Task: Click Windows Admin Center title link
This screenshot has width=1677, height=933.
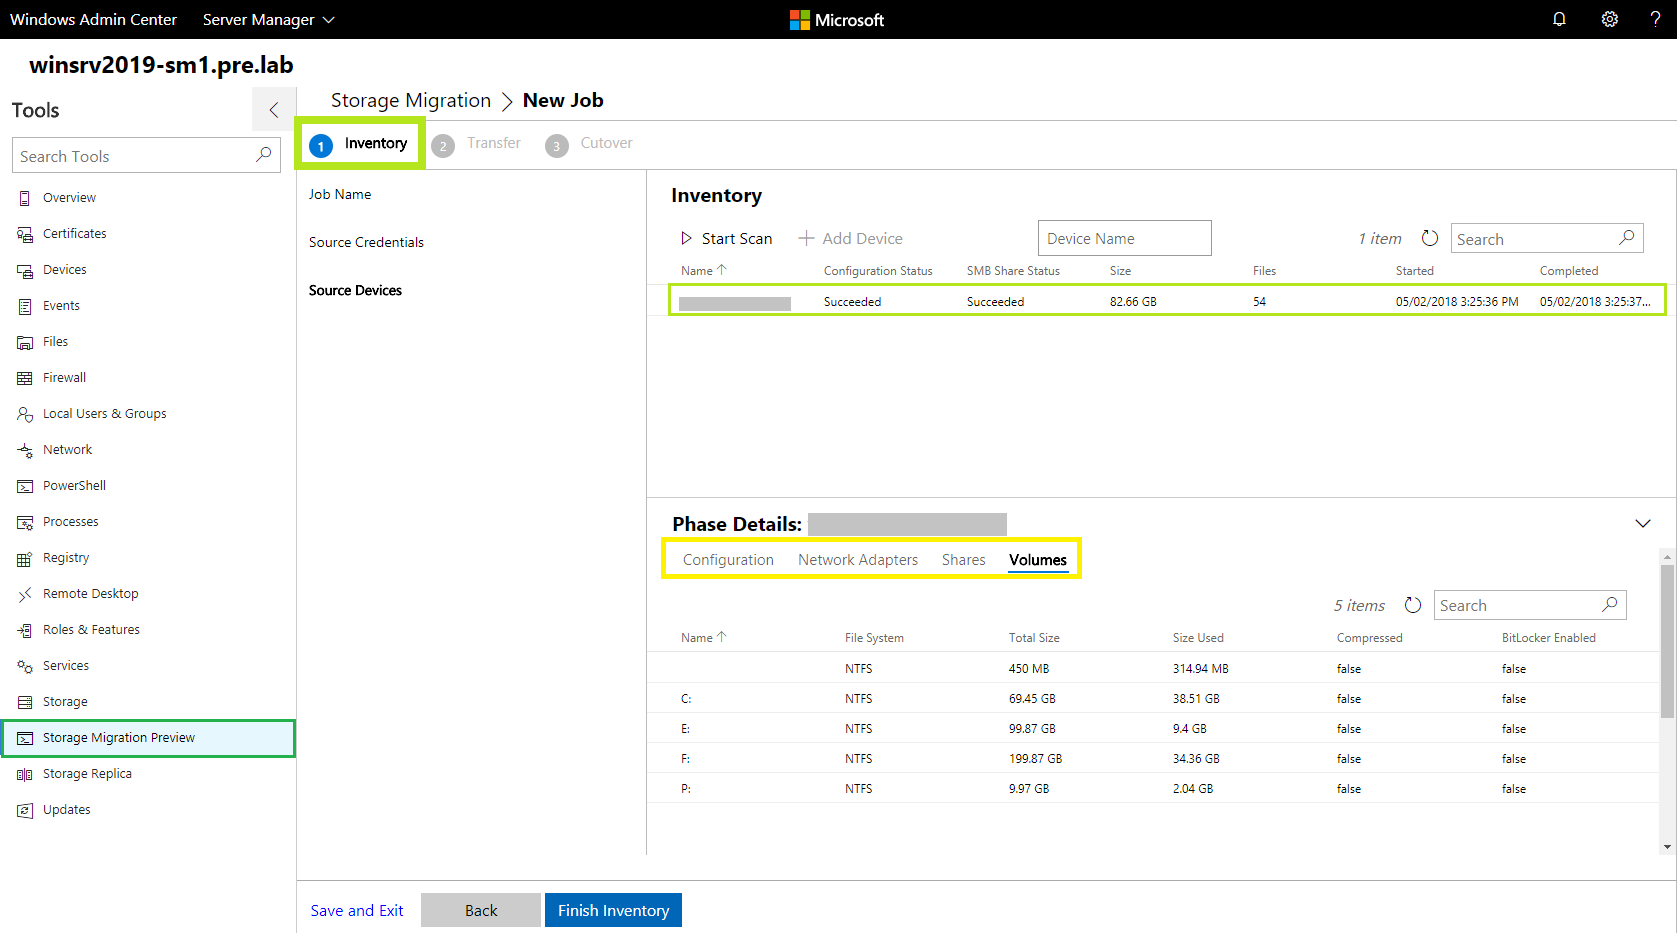Action: coord(93,19)
